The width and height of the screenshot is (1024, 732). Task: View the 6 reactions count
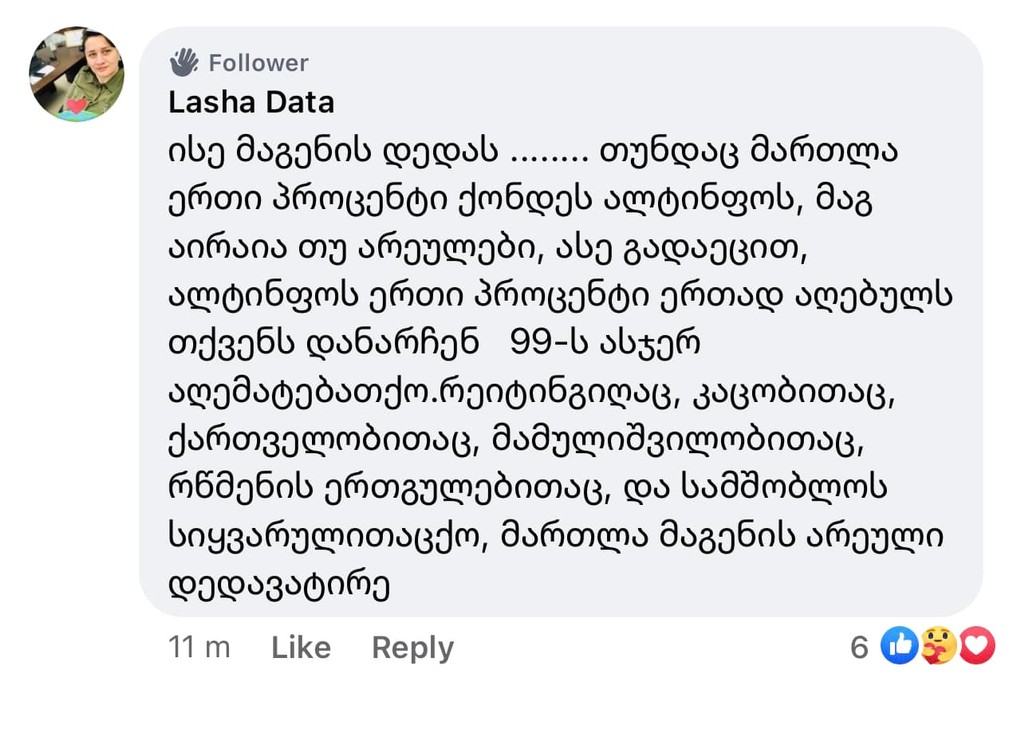click(859, 647)
